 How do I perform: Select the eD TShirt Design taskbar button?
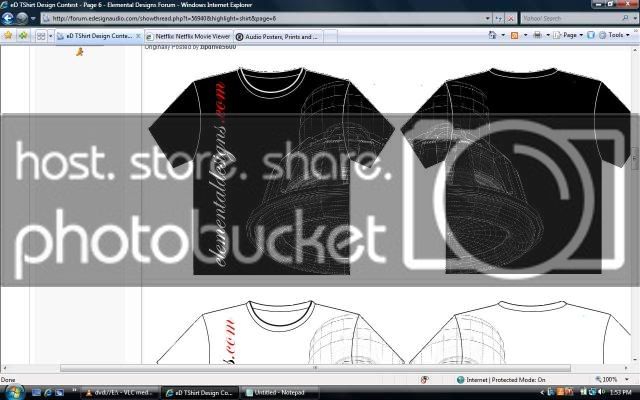(200, 393)
